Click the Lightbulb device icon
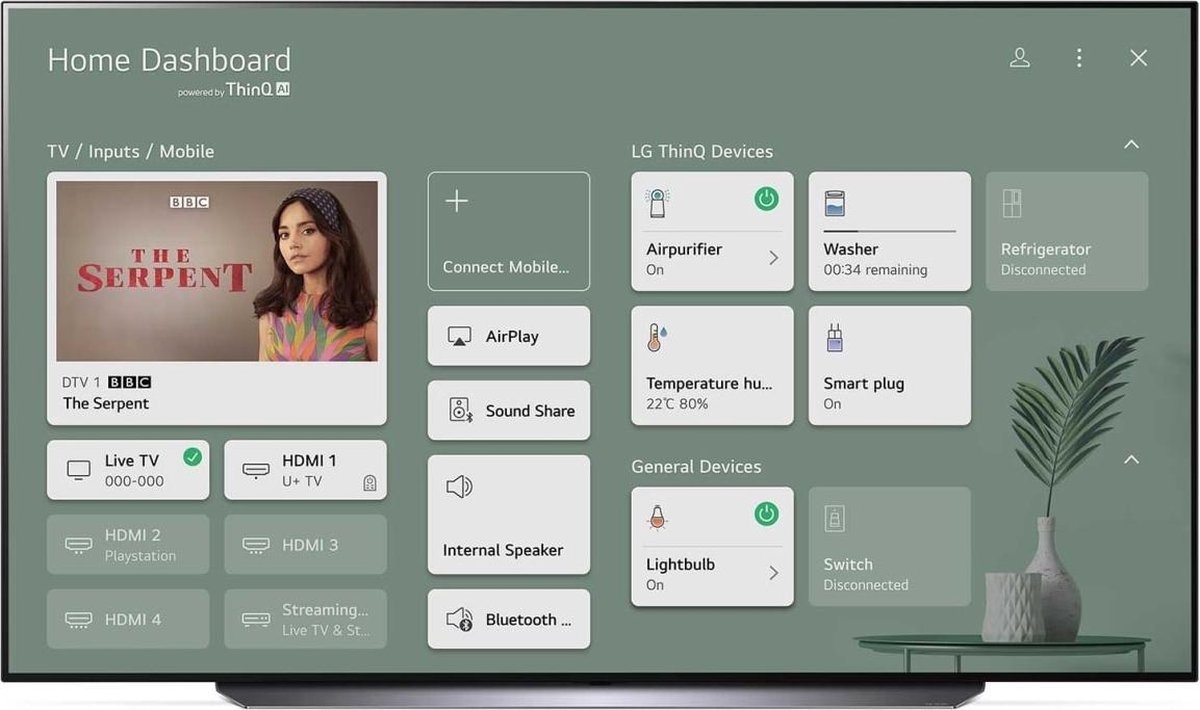The image size is (1200, 710). (657, 517)
